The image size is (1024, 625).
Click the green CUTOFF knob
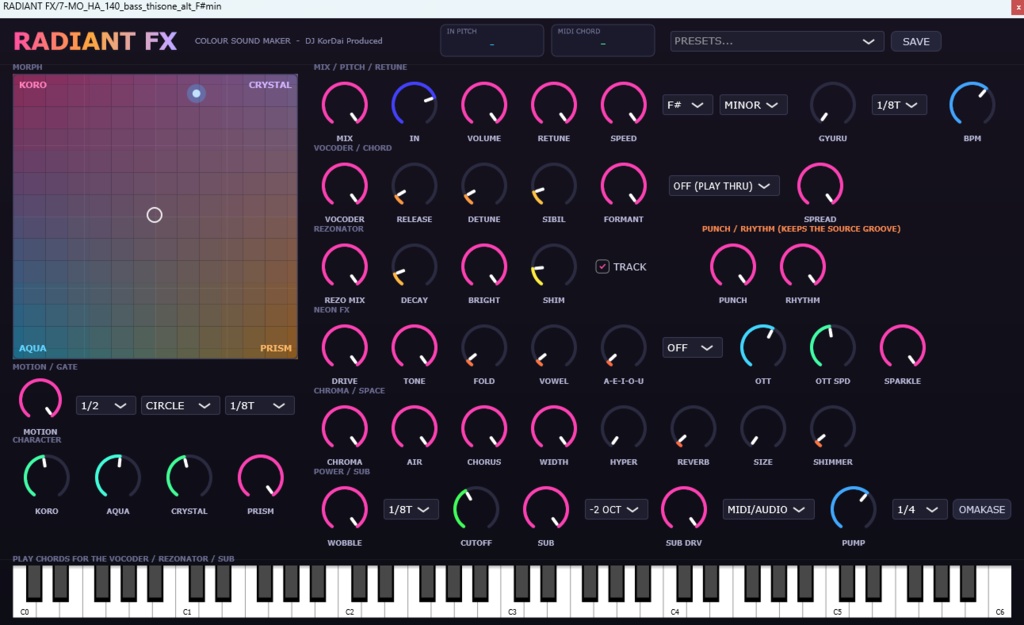point(476,509)
